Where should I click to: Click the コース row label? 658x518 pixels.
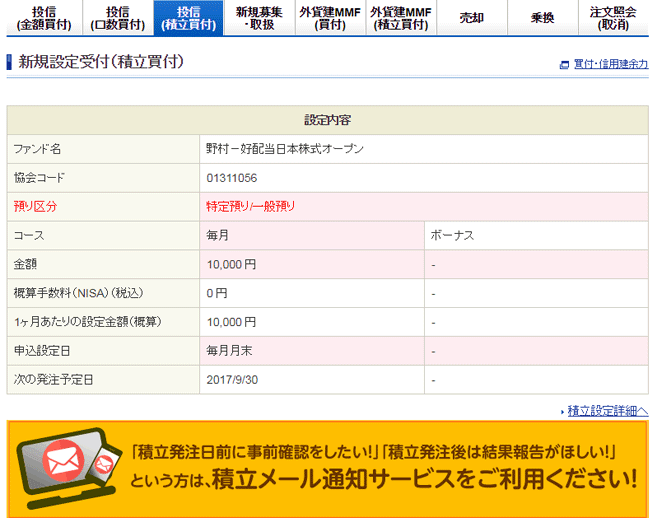click(x=29, y=235)
